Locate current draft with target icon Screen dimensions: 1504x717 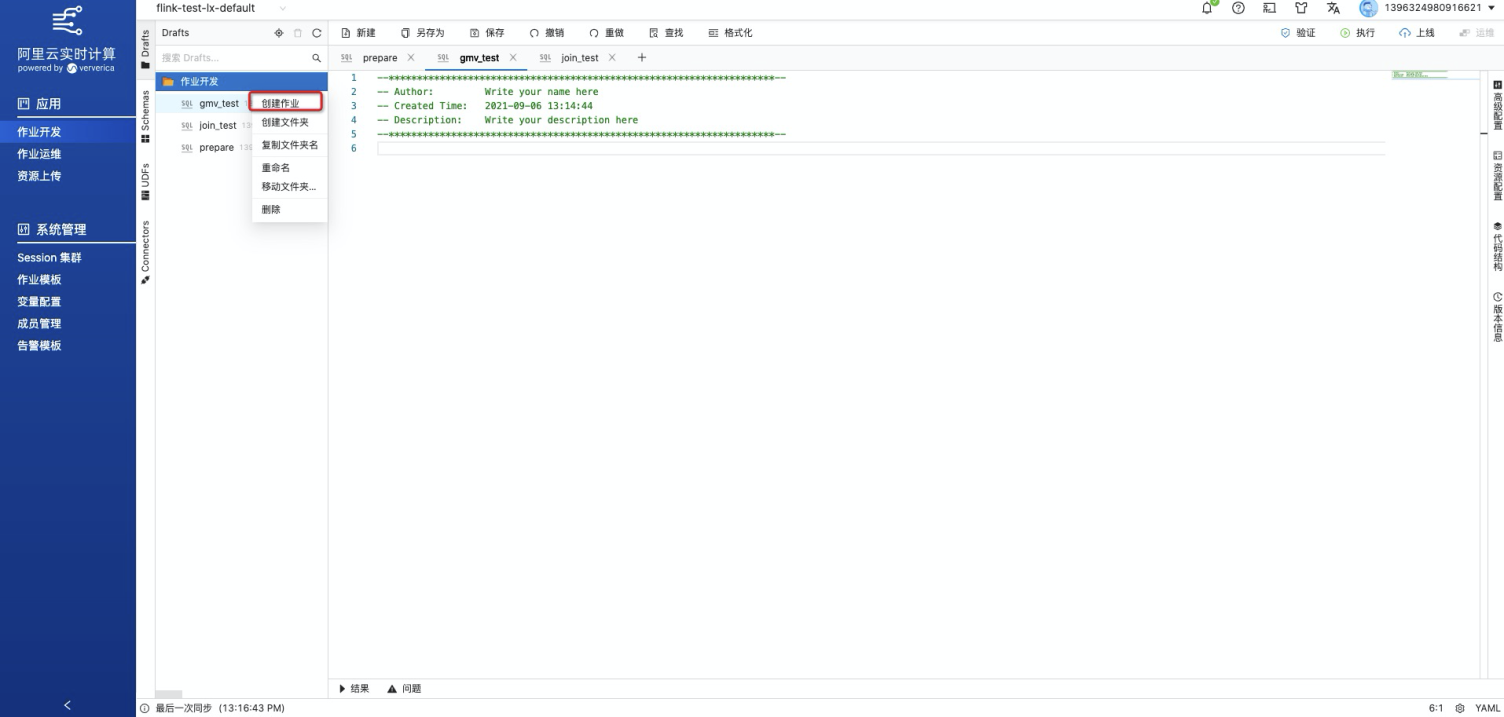click(x=281, y=33)
